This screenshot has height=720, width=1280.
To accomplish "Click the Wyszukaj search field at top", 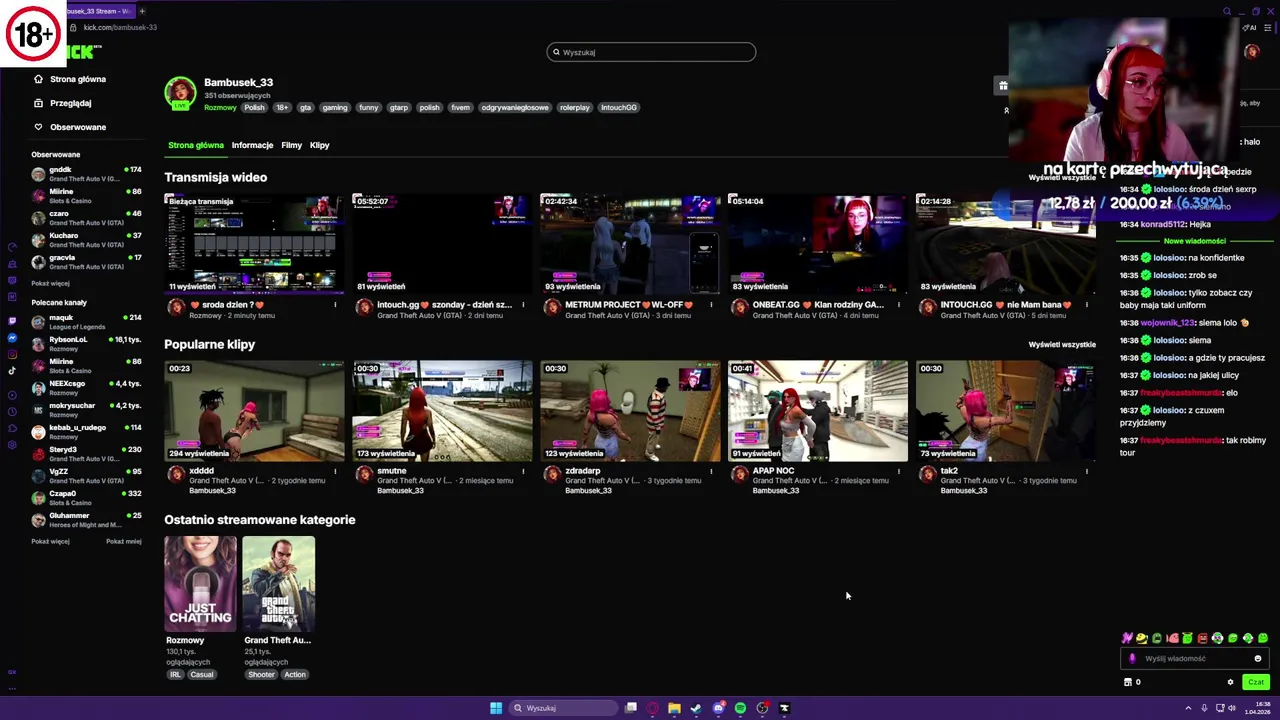I will (651, 52).
